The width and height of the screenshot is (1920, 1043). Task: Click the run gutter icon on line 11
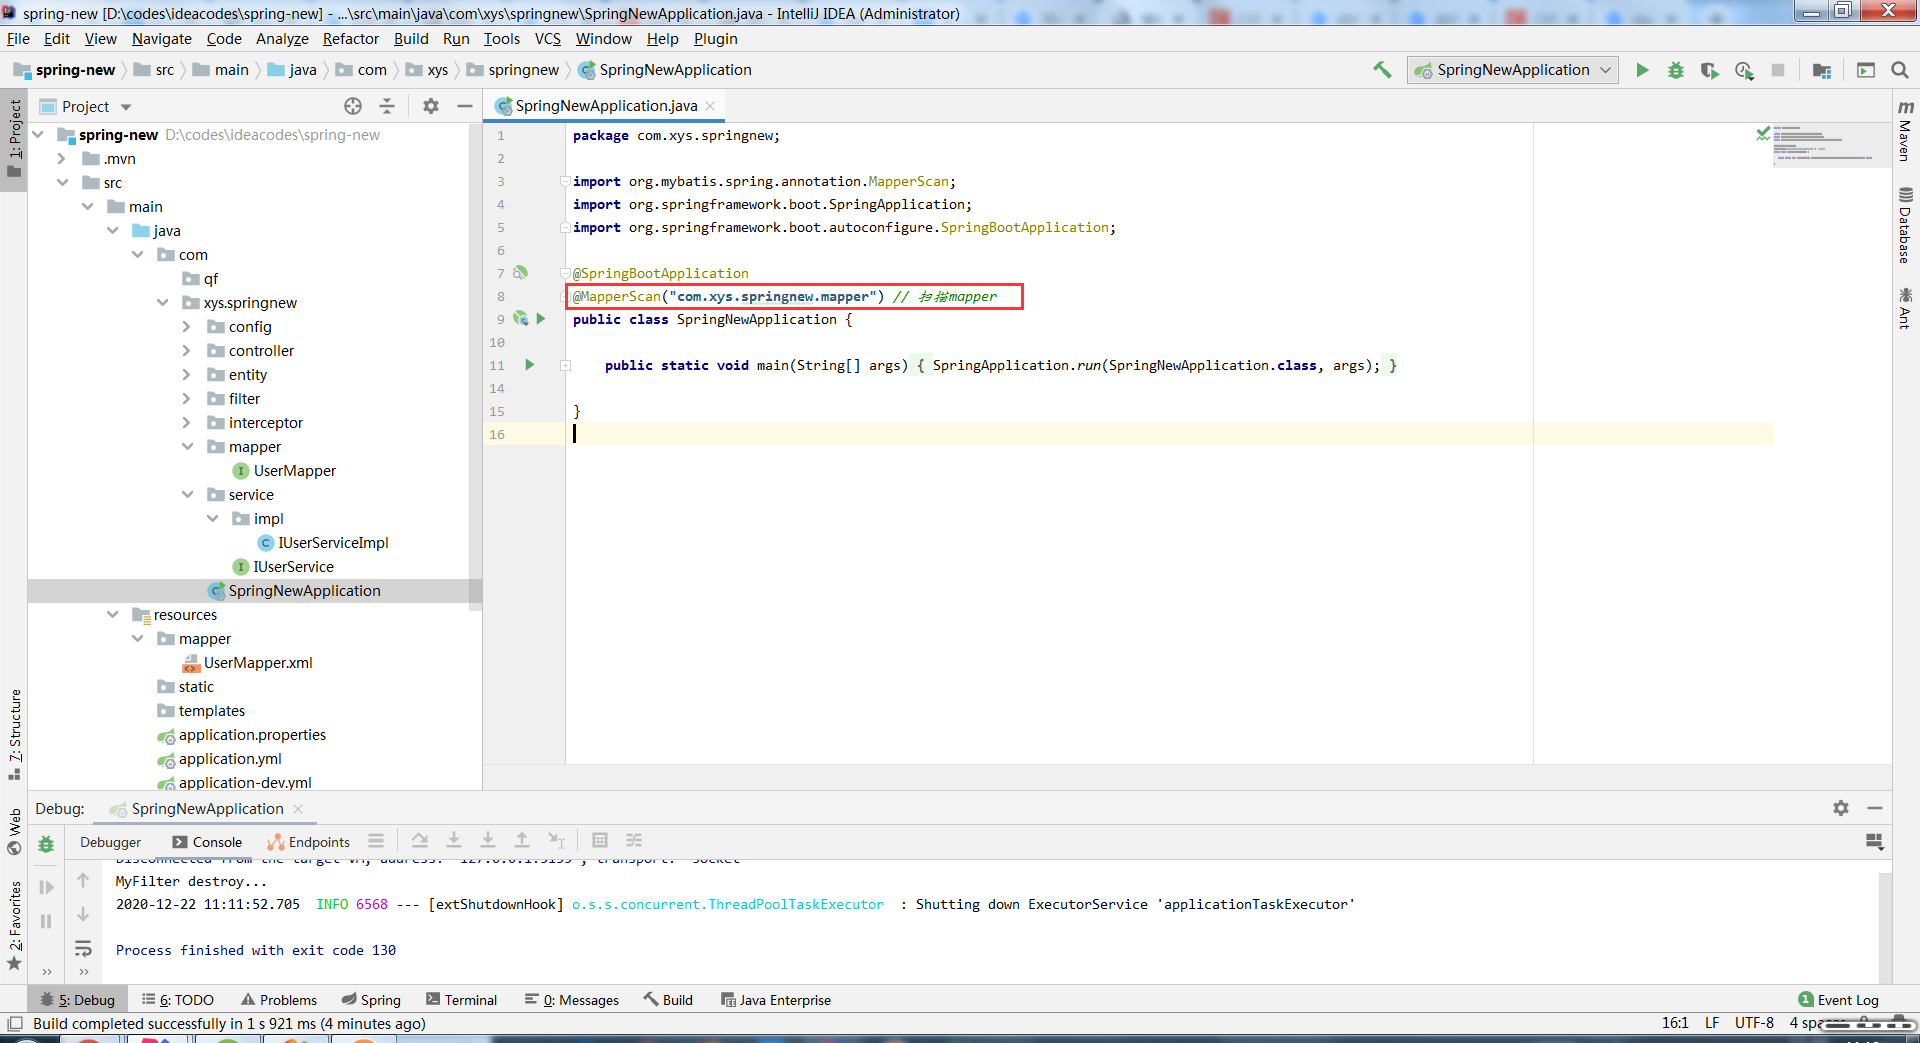530,365
